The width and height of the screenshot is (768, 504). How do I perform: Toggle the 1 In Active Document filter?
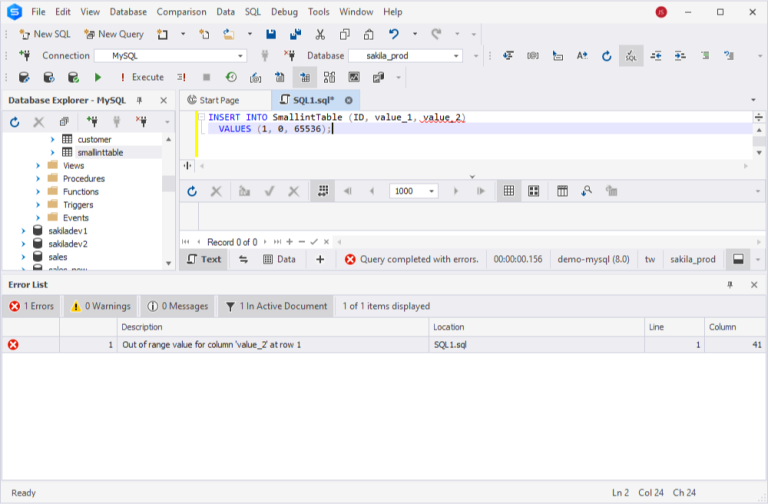pyautogui.click(x=276, y=306)
